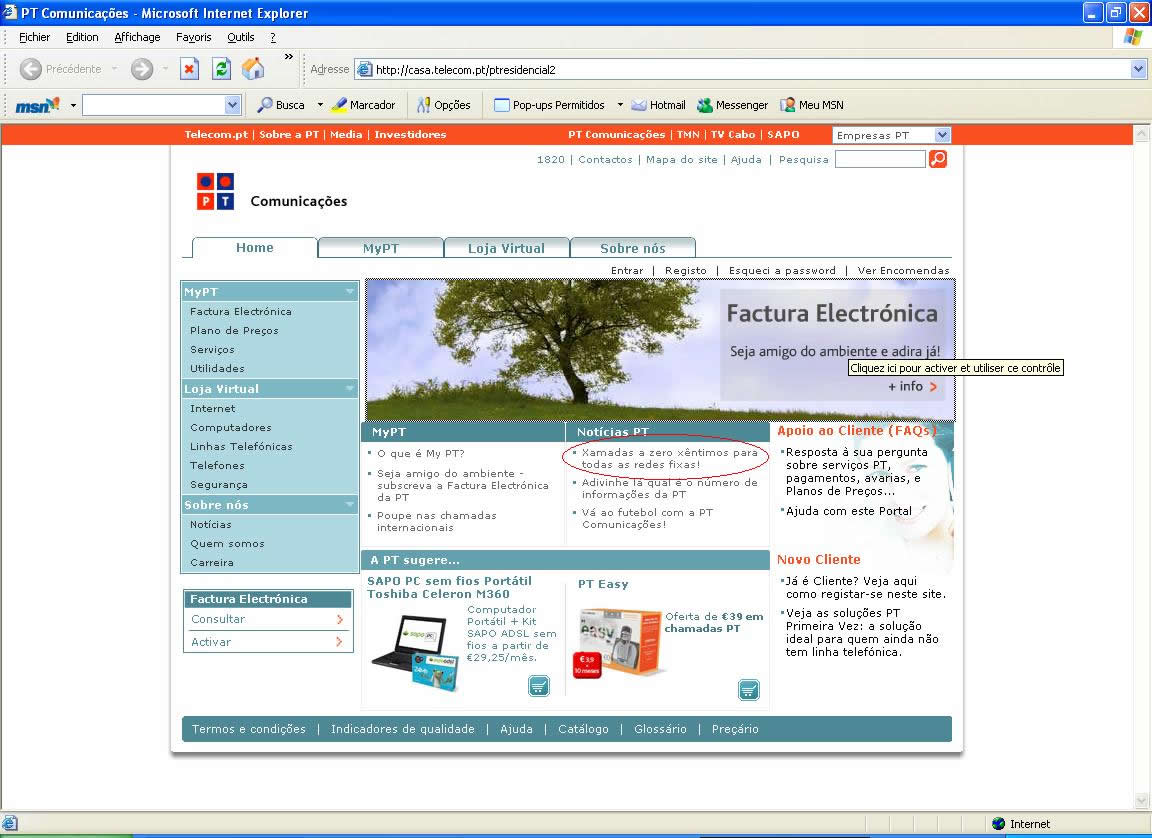The height and width of the screenshot is (838, 1152).
Task: Open Computadores in the sidebar
Action: coord(231,427)
